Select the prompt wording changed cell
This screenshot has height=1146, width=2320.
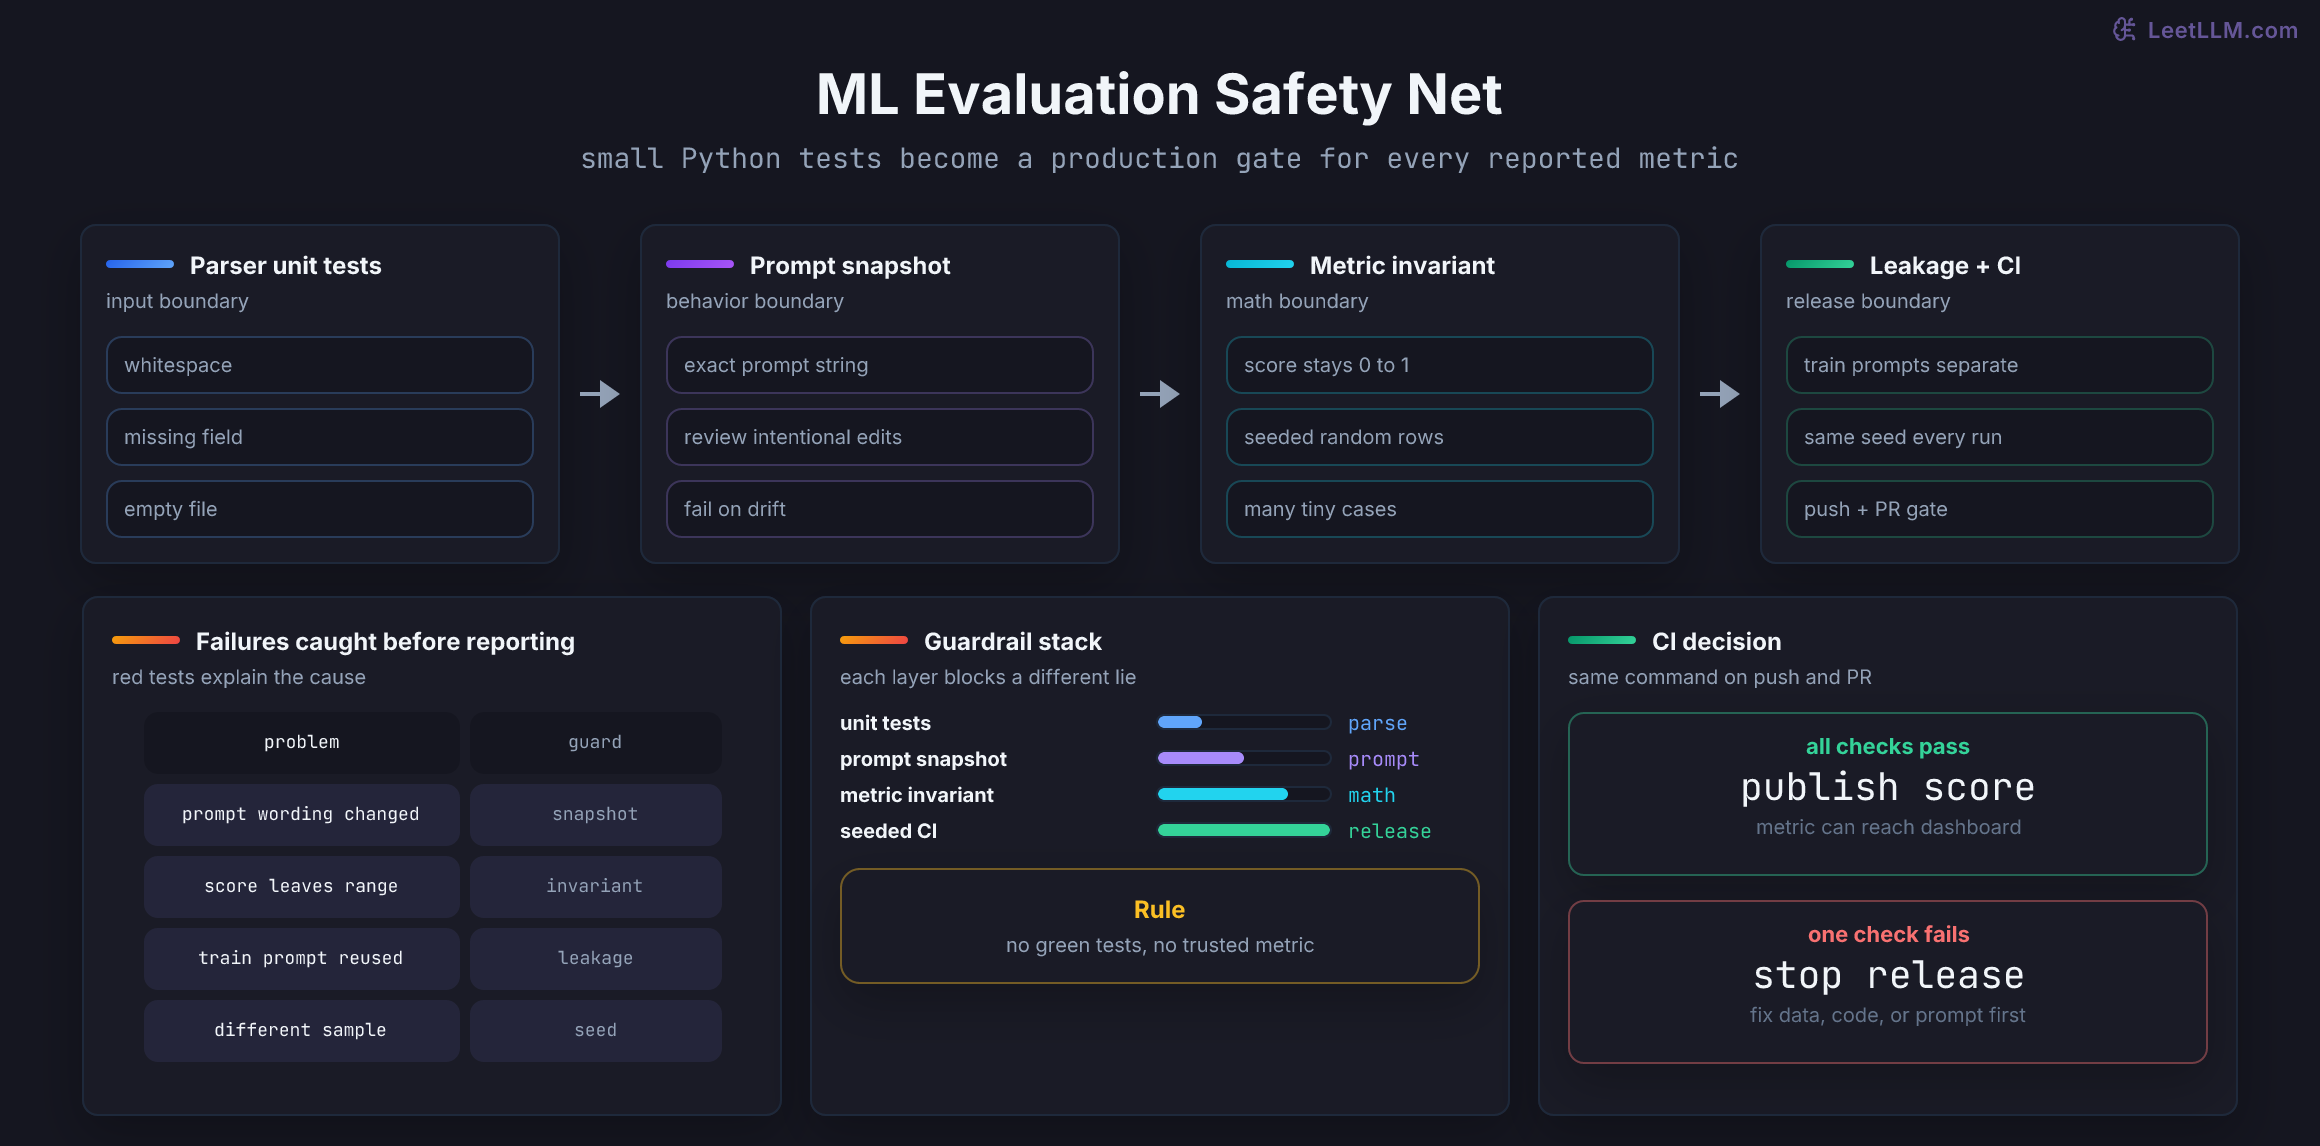coord(301,814)
